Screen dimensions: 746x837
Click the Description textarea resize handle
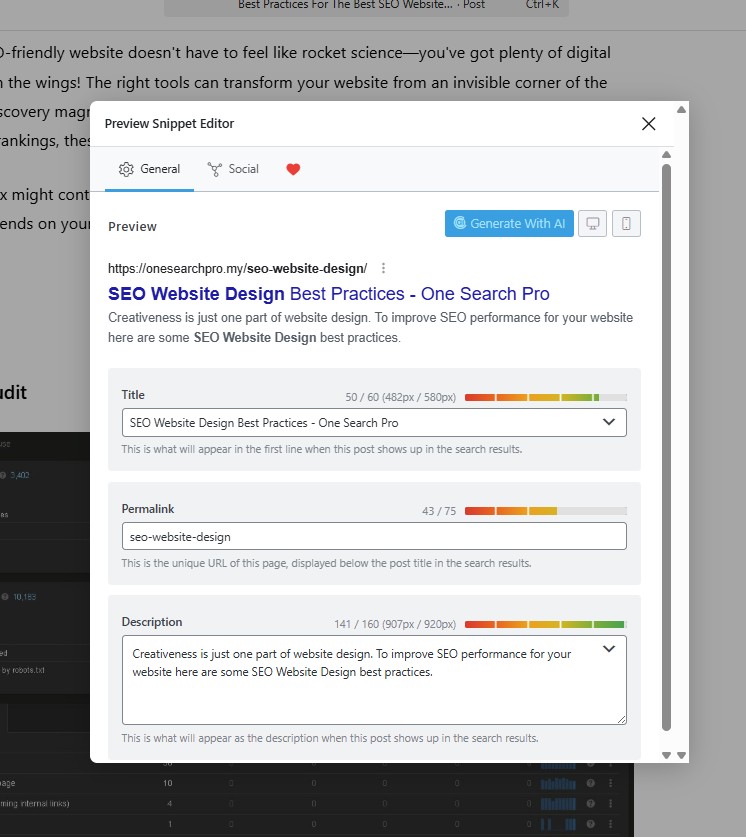(622, 720)
